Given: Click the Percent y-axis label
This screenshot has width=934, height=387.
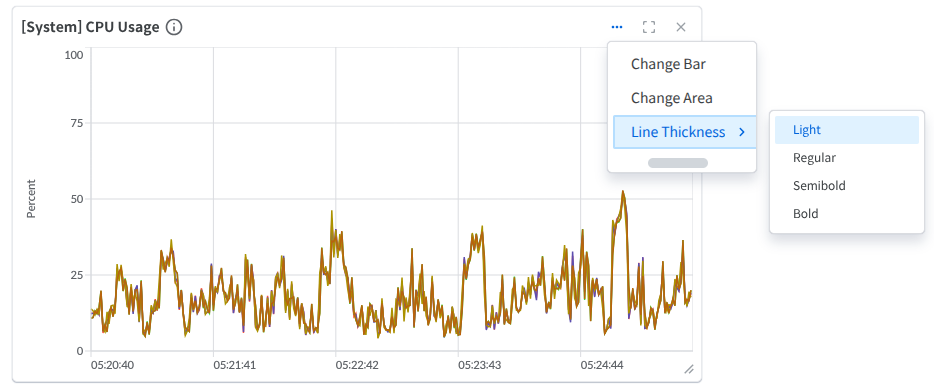Looking at the screenshot, I should 32,198.
